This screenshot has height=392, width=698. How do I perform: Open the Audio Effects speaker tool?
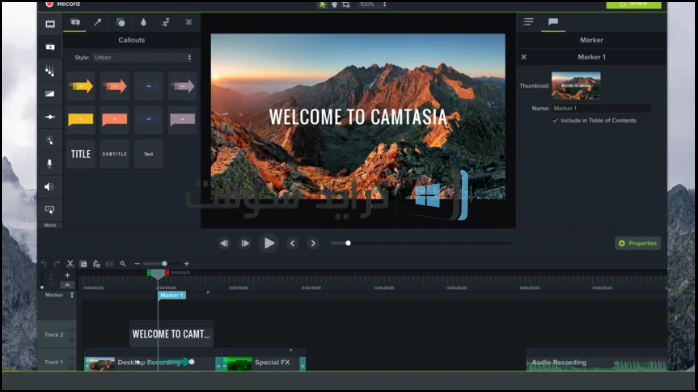point(50,186)
